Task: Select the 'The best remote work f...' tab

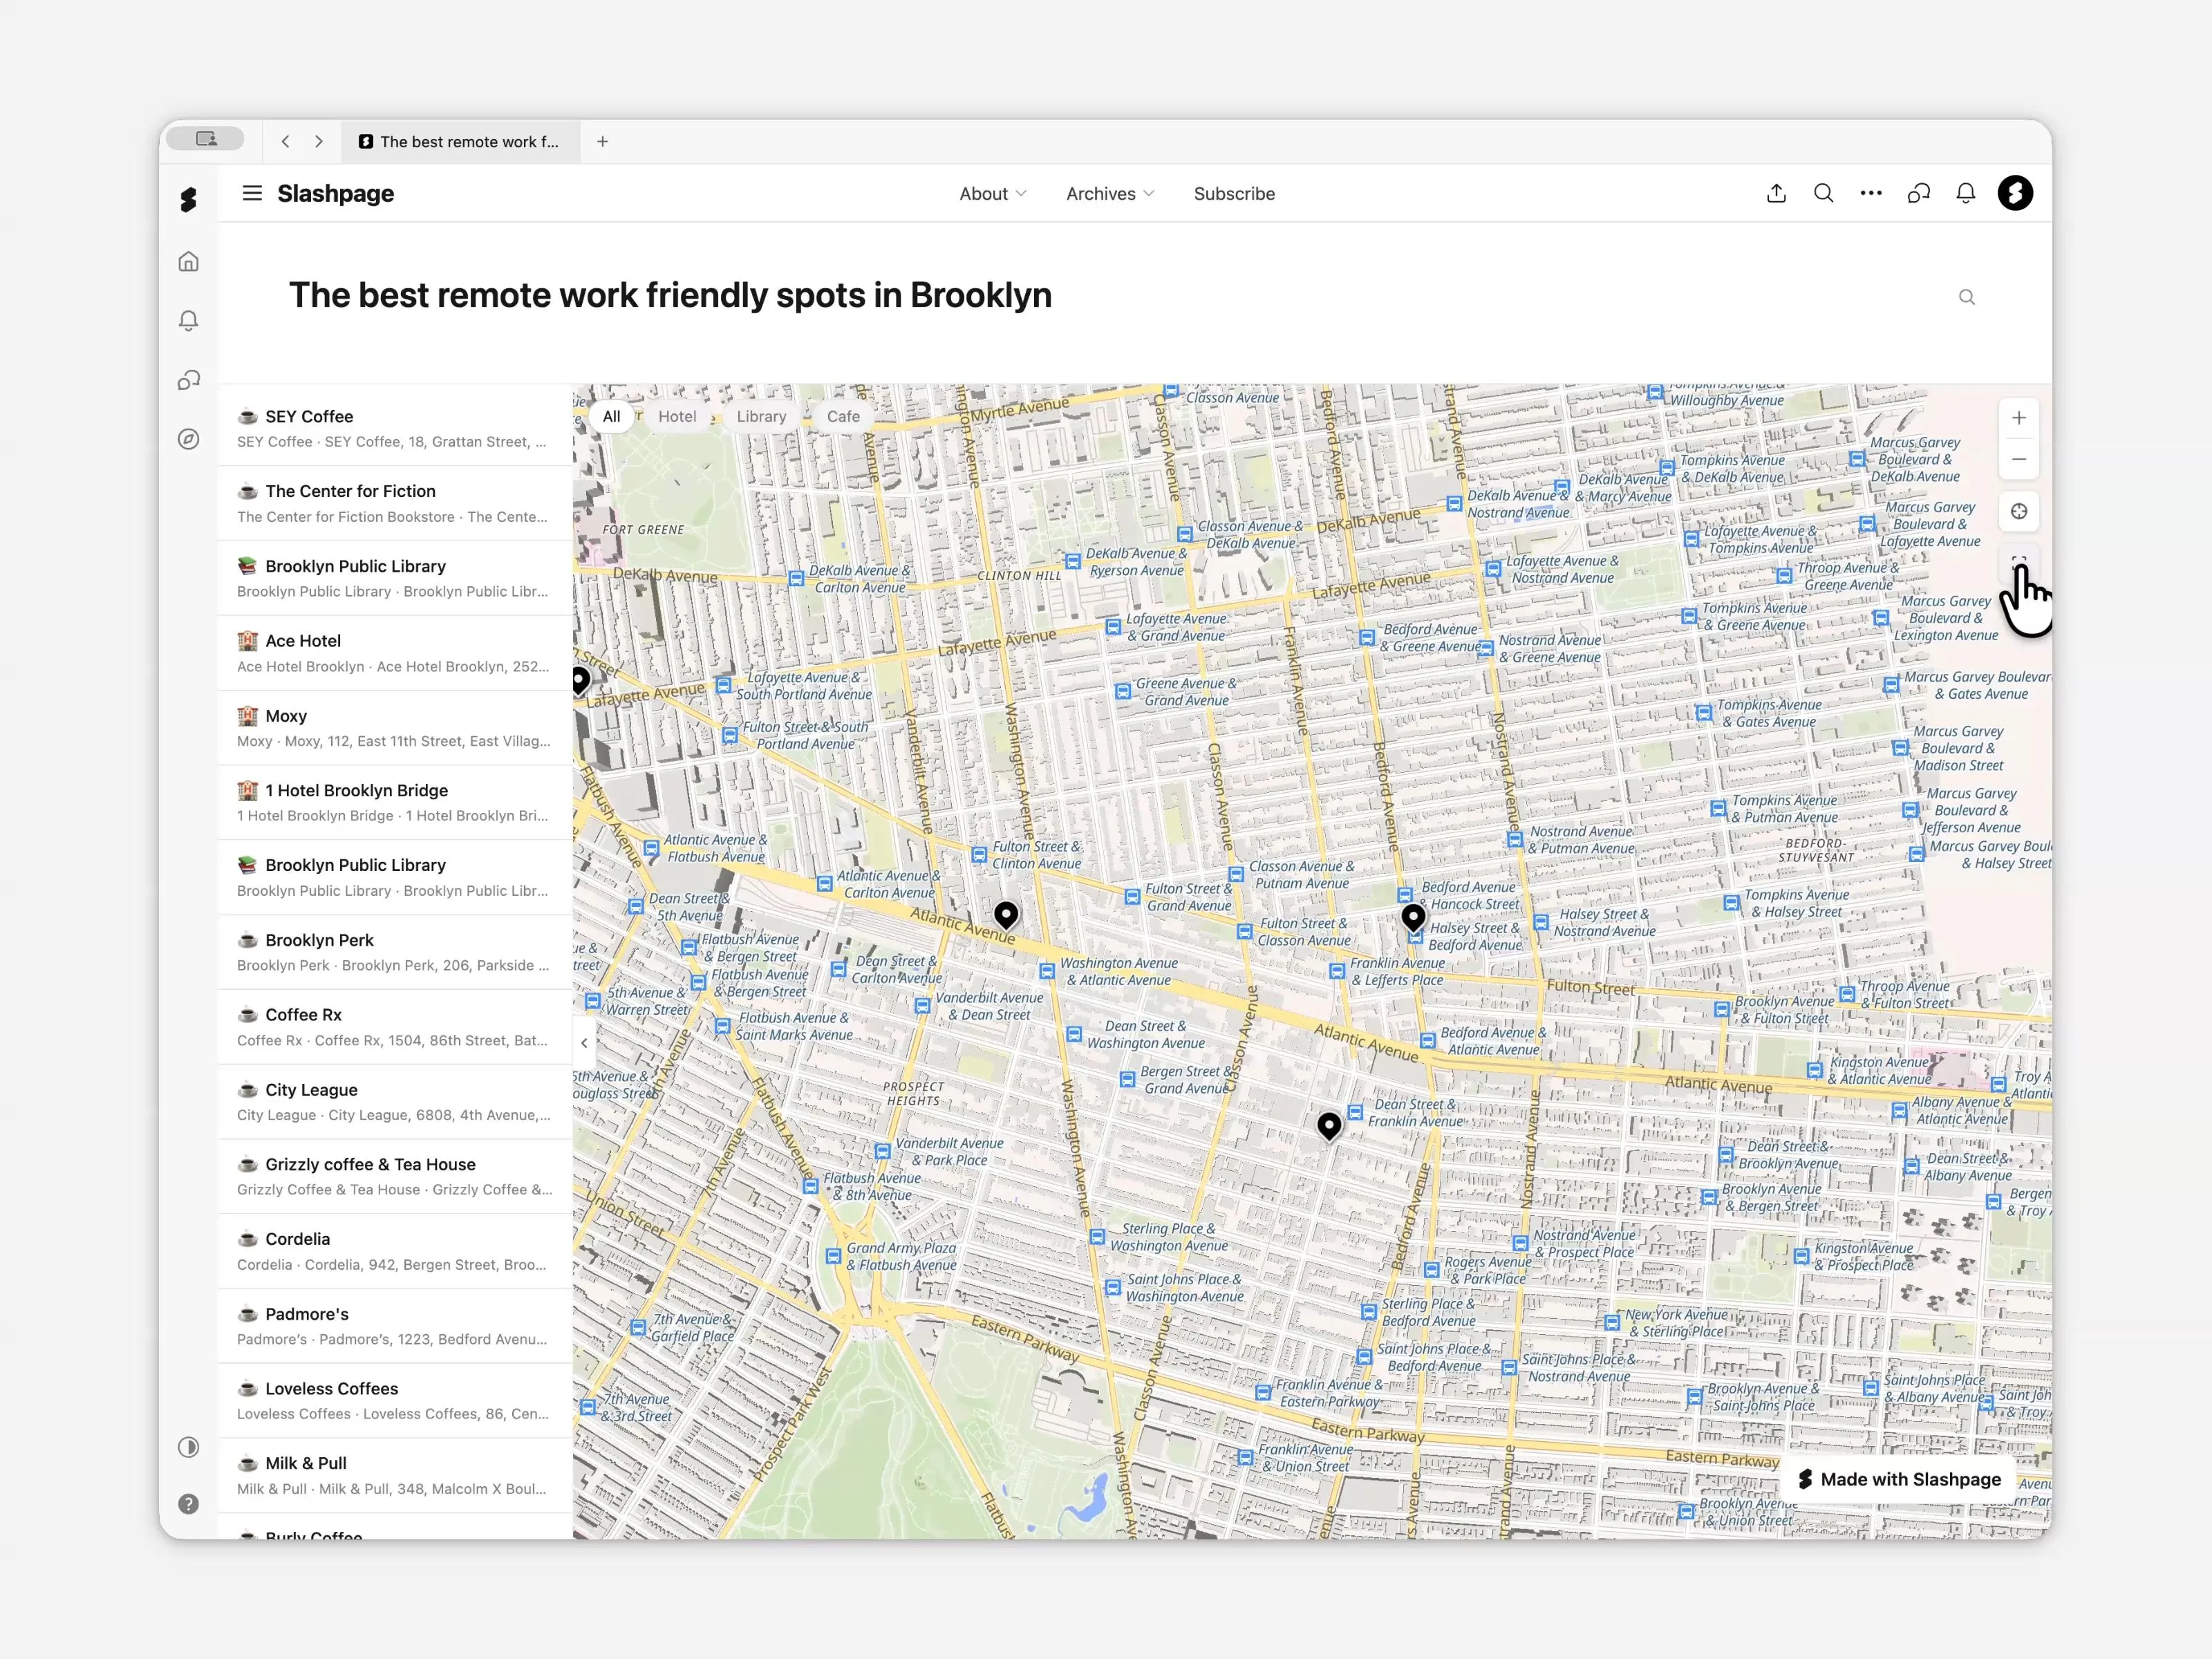Action: (459, 142)
